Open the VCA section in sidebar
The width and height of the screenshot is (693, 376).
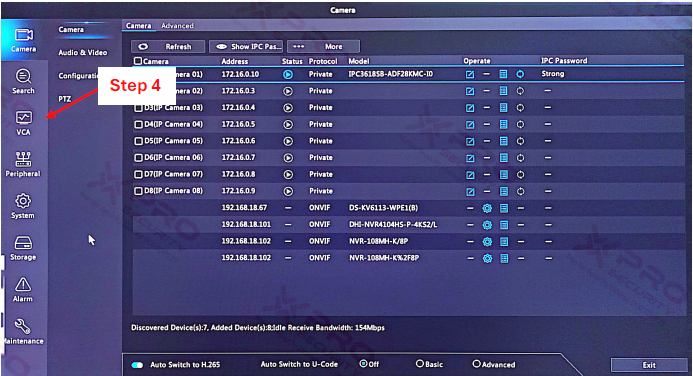click(x=23, y=123)
